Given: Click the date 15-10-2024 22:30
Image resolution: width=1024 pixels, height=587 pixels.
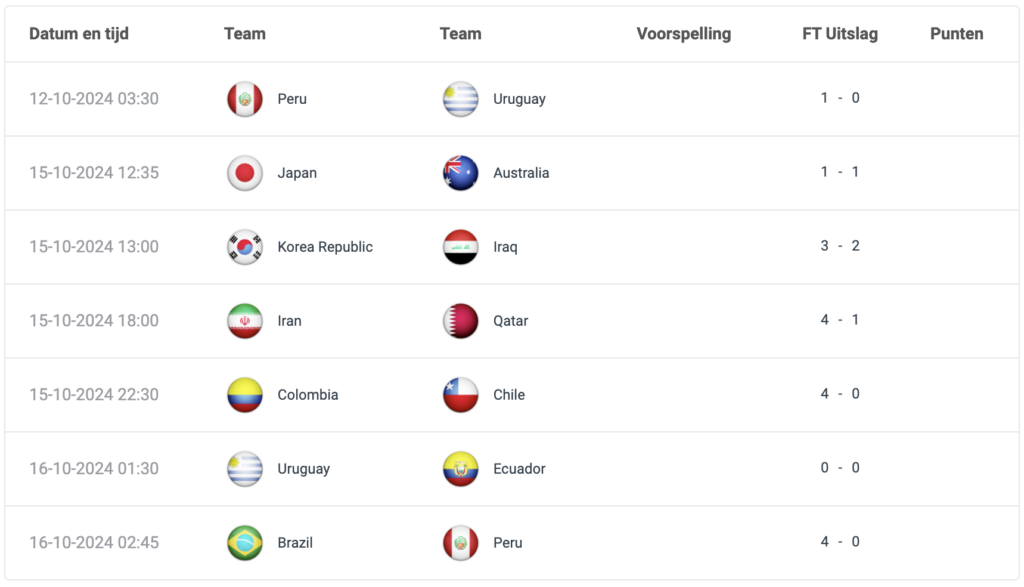Looking at the screenshot, I should click(x=94, y=394).
